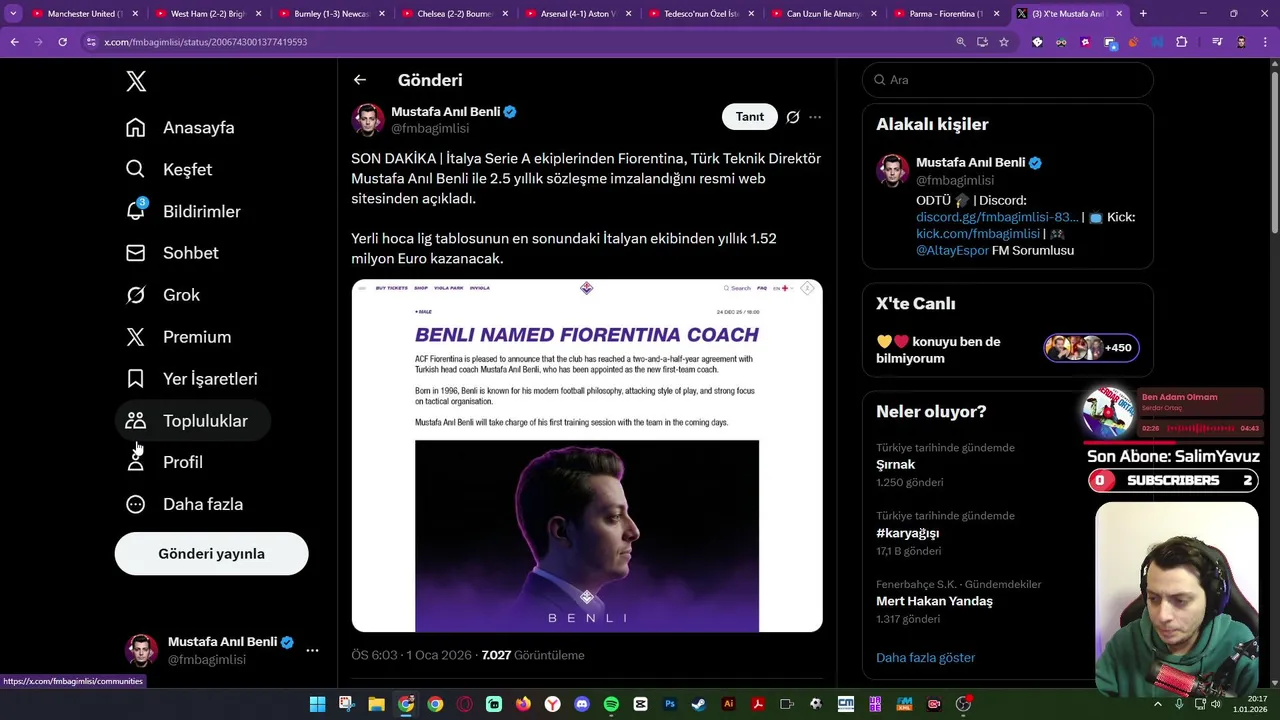Open discord.gg/fmbagimlisi link
This screenshot has height=720, width=1280.
point(997,217)
